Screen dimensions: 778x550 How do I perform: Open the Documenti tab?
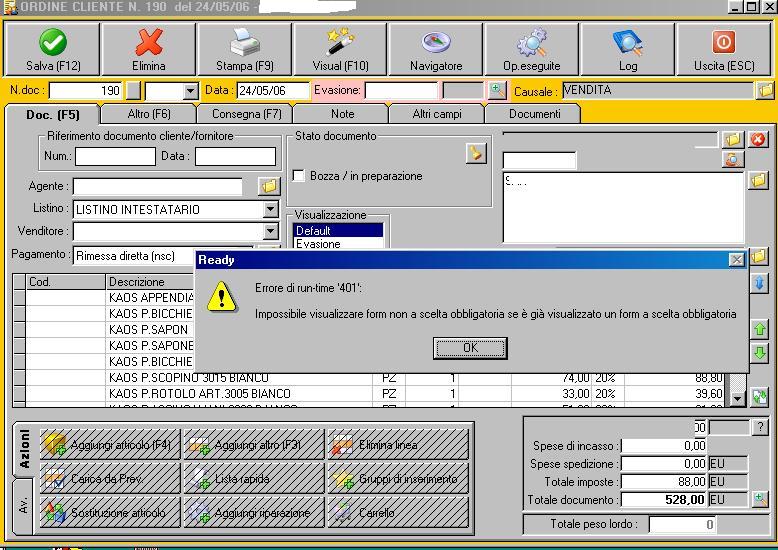pos(534,114)
